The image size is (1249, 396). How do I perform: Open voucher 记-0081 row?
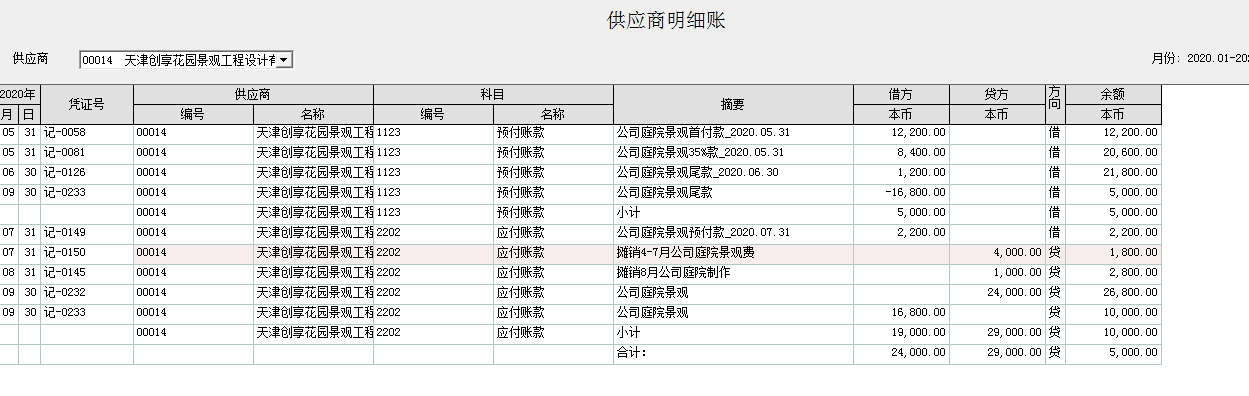(580, 152)
